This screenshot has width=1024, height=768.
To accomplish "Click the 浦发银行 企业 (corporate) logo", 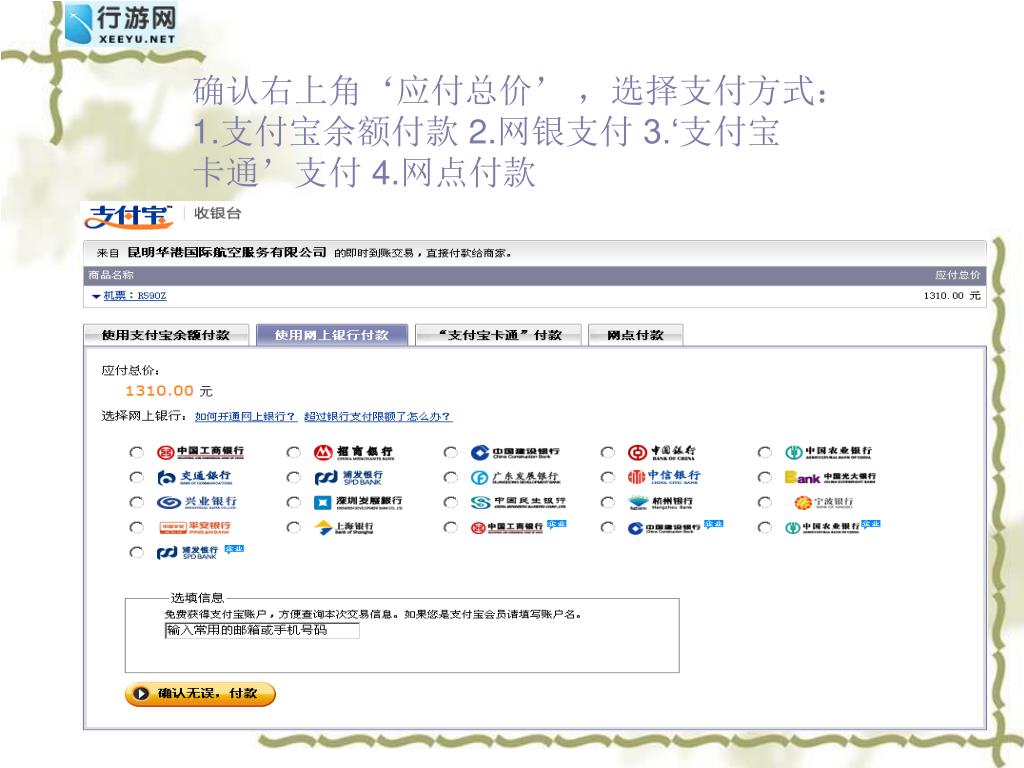I will coord(200,552).
